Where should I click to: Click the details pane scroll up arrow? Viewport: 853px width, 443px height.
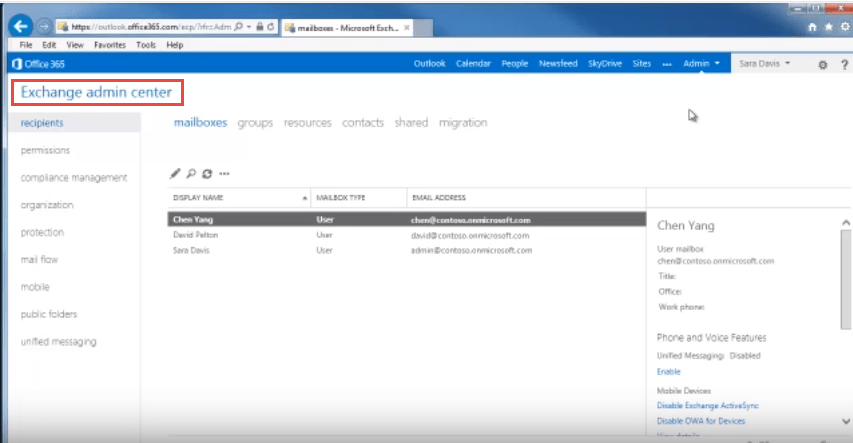click(845, 223)
